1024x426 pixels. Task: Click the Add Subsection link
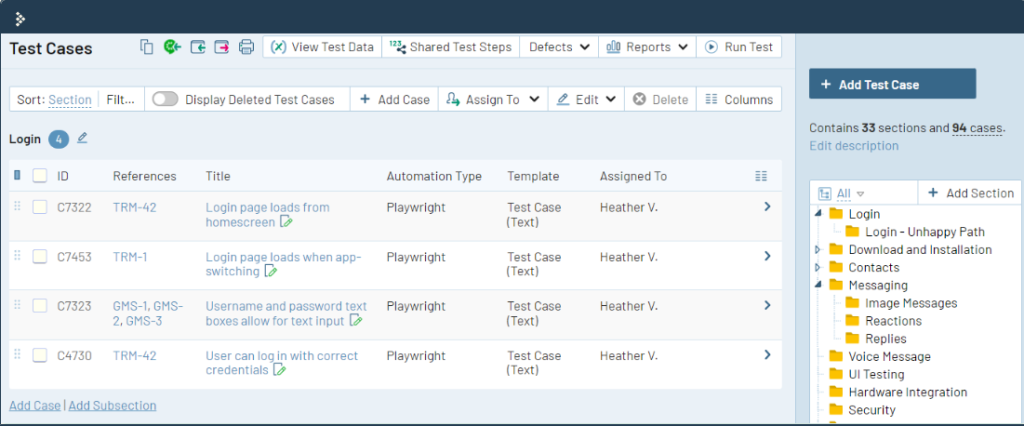coord(112,405)
